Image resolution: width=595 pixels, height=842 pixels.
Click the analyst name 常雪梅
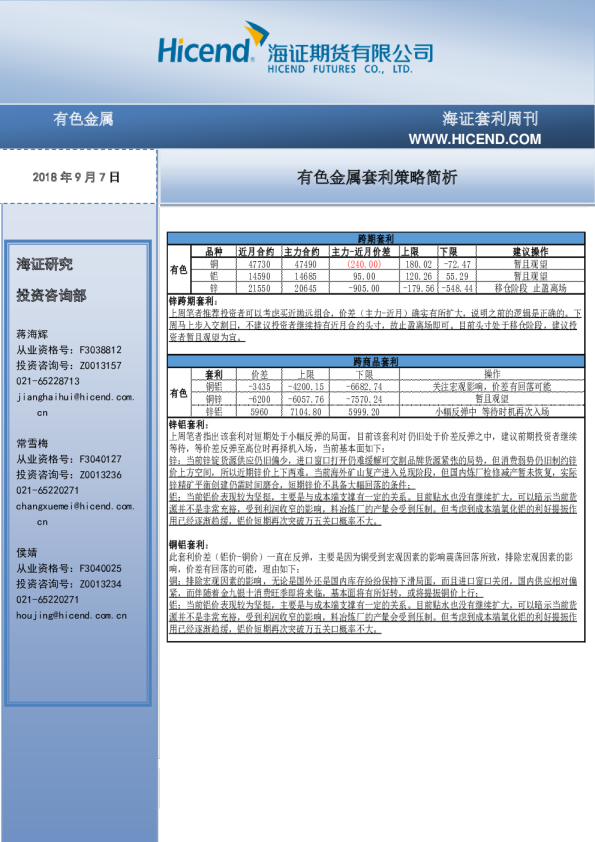pos(32,443)
